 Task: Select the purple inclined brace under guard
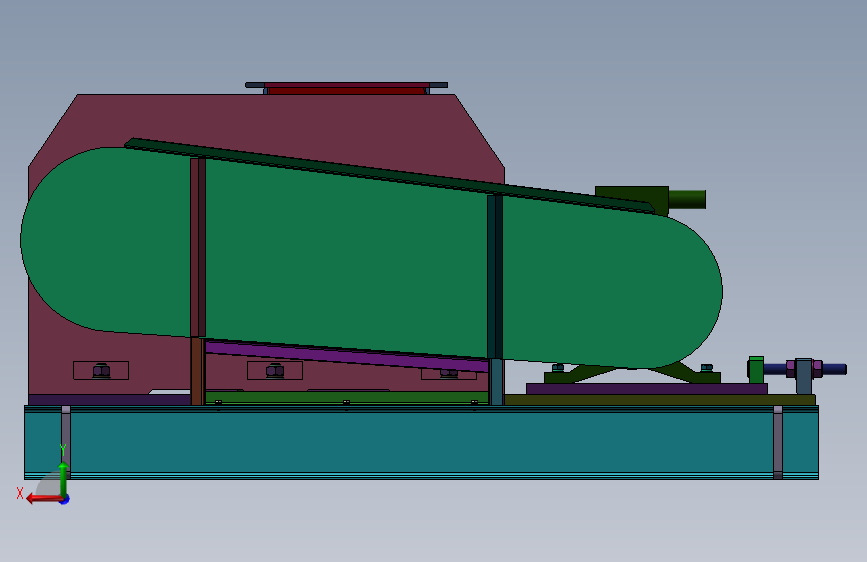(x=346, y=356)
